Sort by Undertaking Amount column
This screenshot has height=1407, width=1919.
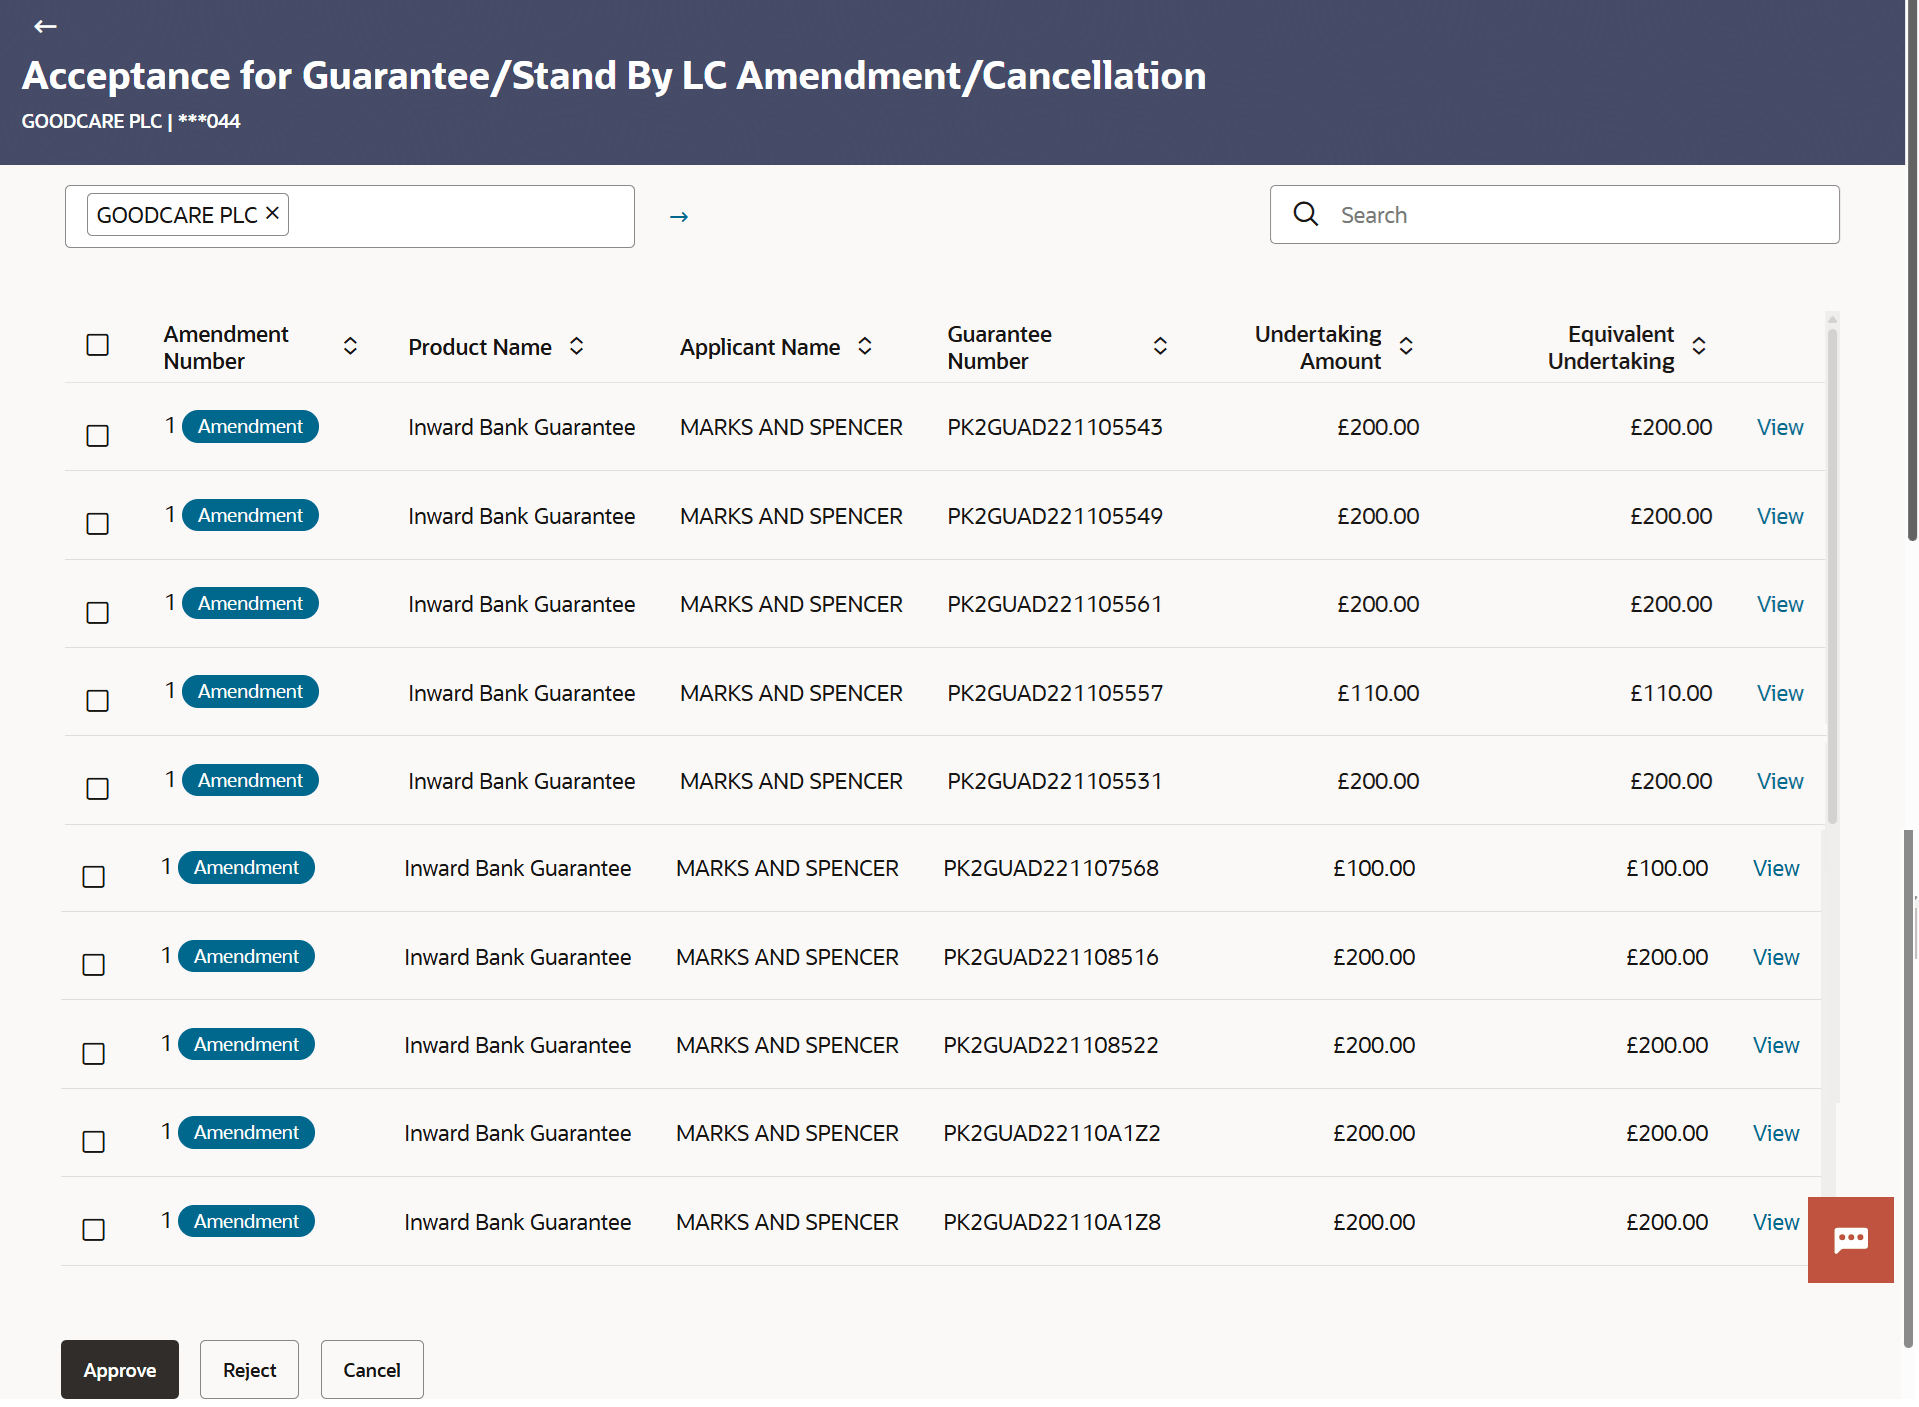[x=1406, y=346]
